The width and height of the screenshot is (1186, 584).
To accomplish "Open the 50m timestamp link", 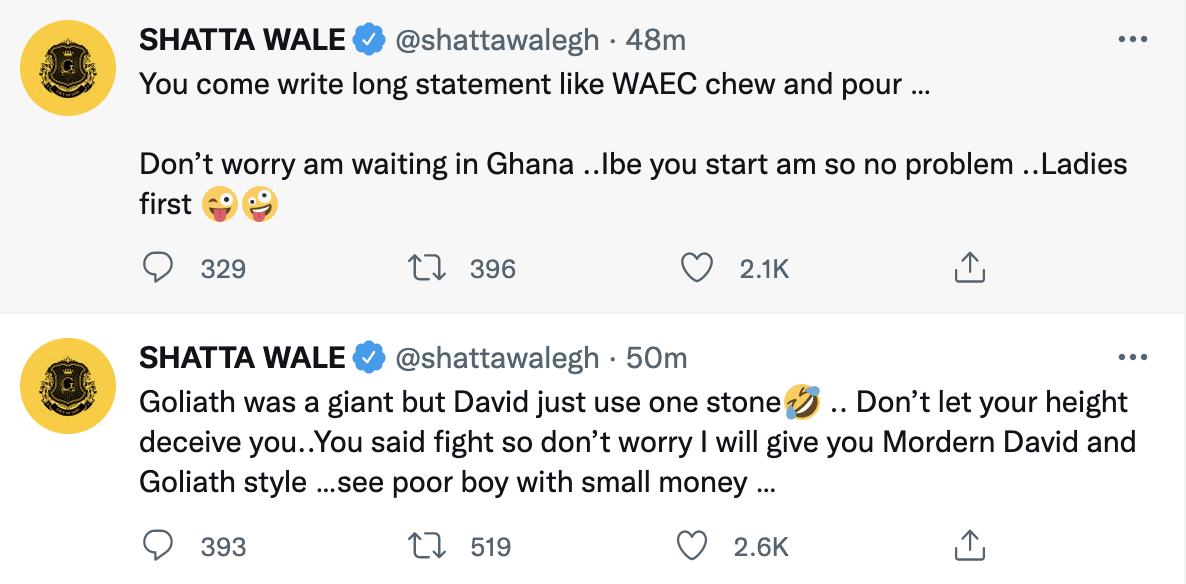I will (x=656, y=357).
